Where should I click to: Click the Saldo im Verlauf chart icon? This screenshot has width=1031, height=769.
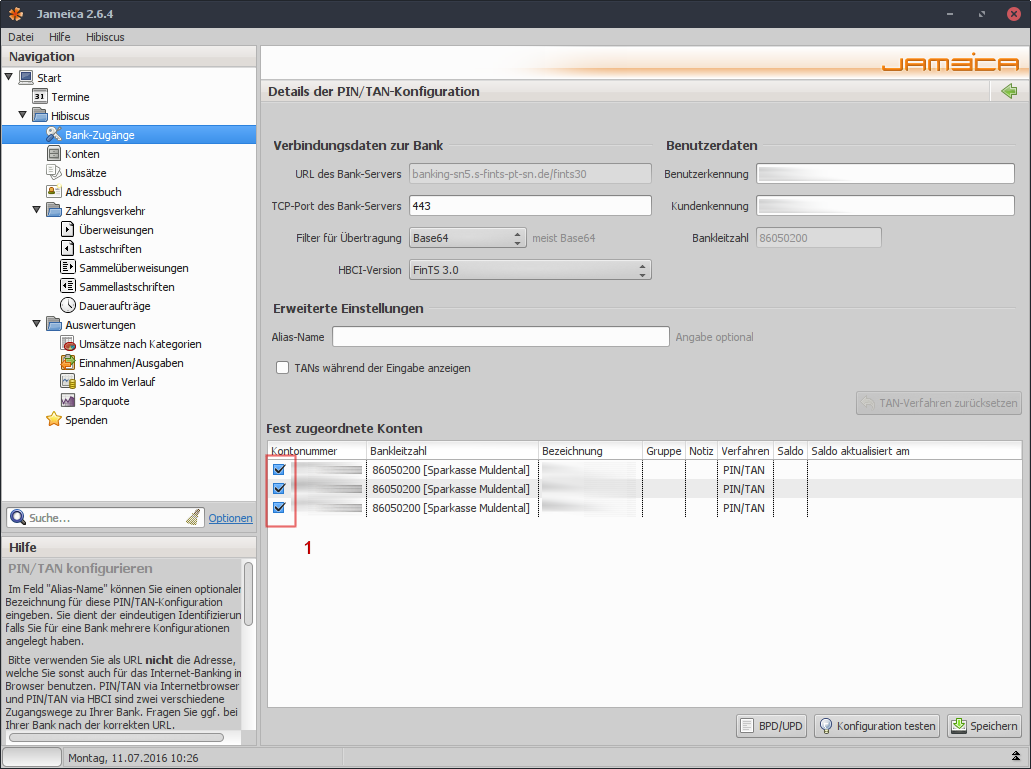tap(68, 383)
